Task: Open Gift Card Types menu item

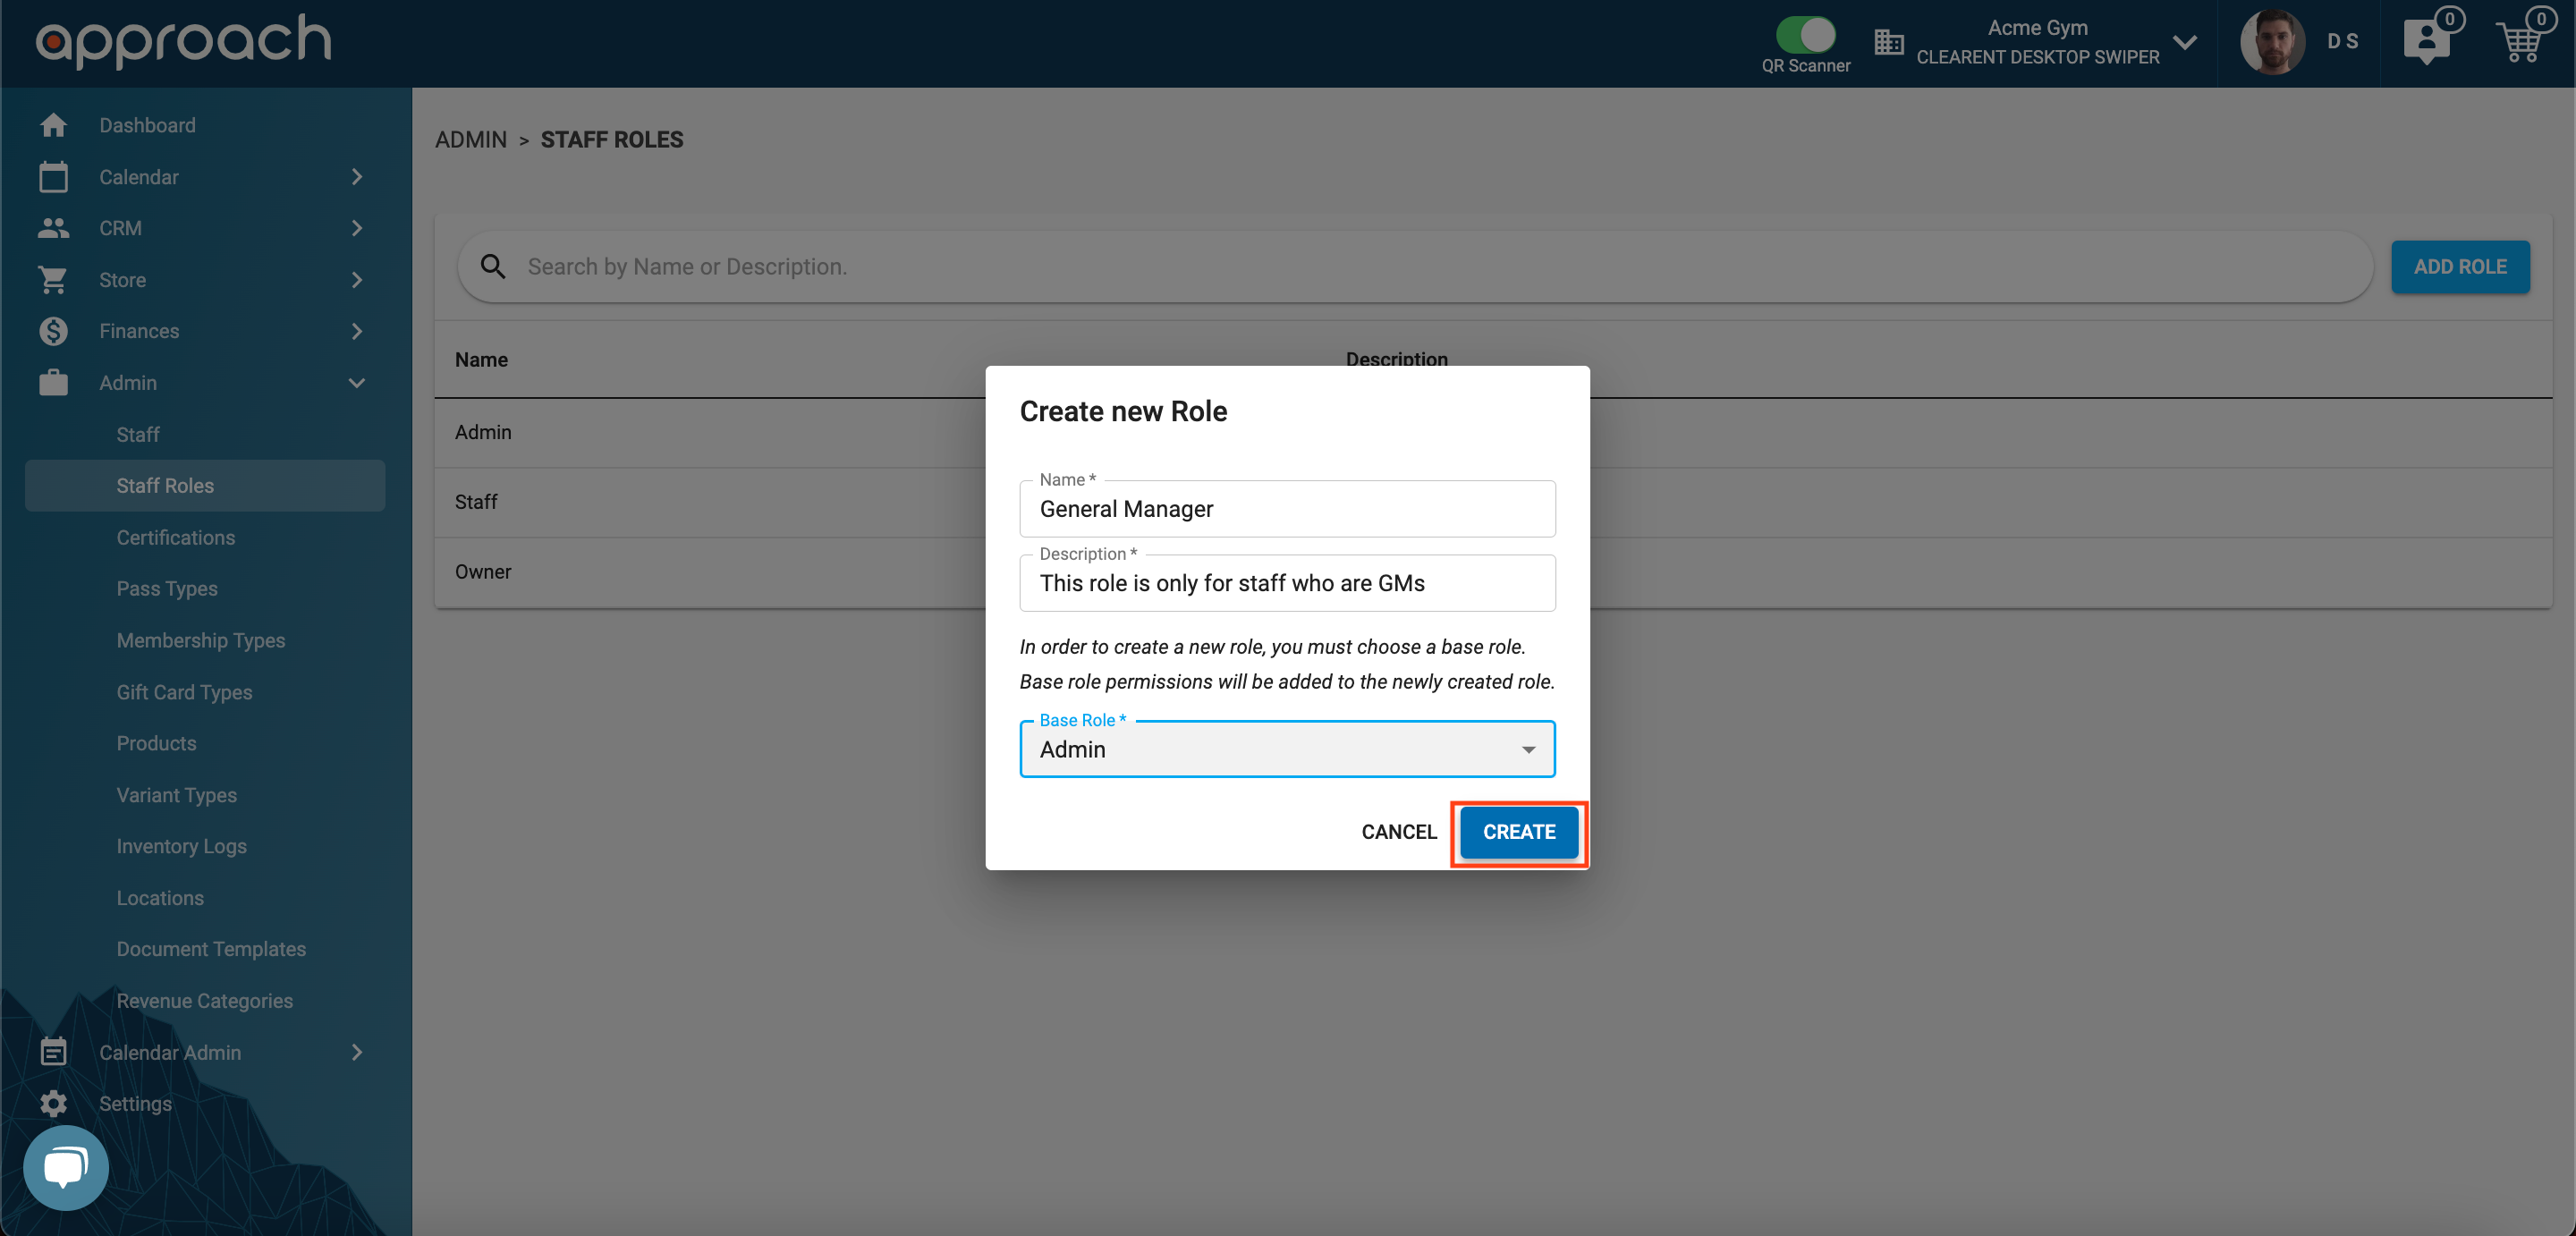Action: (x=184, y=692)
